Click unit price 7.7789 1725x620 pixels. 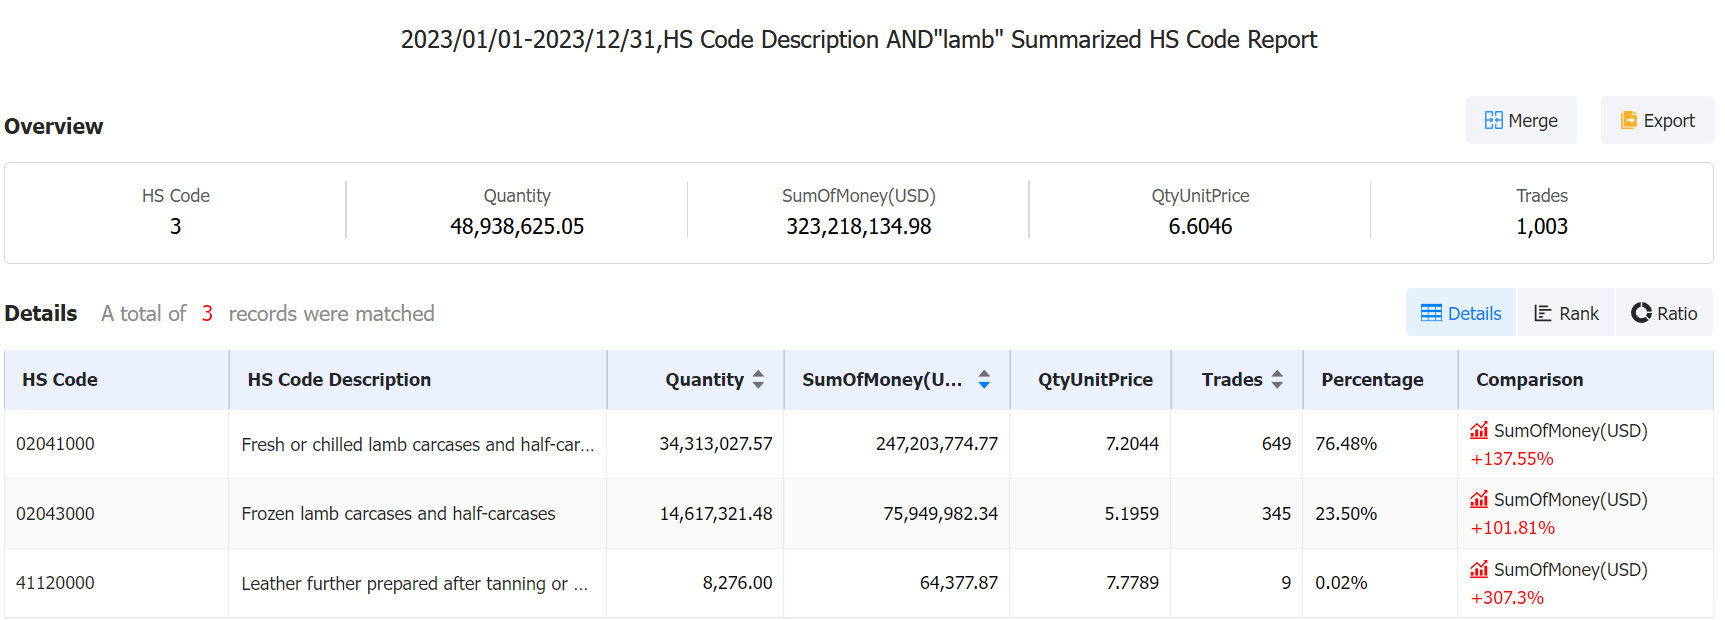(x=1132, y=583)
